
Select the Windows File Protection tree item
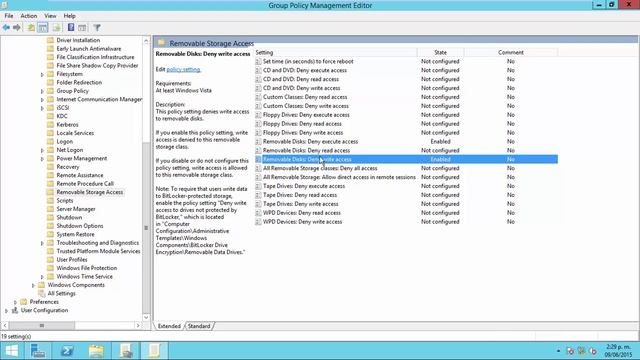click(x=87, y=268)
